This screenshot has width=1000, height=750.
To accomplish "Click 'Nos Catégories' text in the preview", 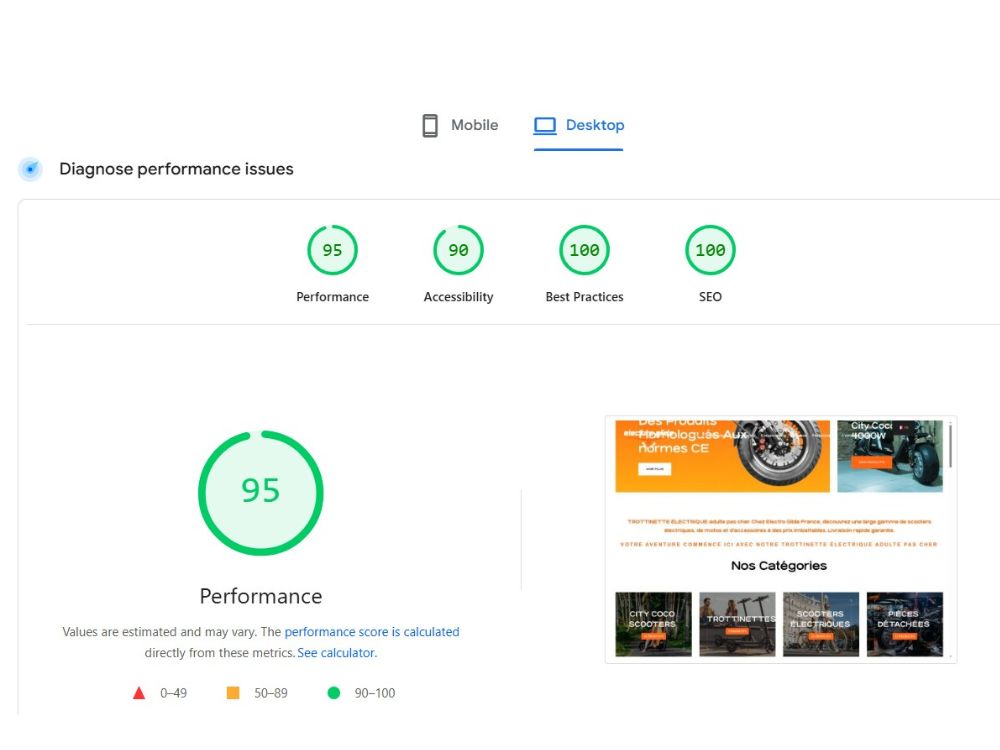I will pyautogui.click(x=779, y=565).
